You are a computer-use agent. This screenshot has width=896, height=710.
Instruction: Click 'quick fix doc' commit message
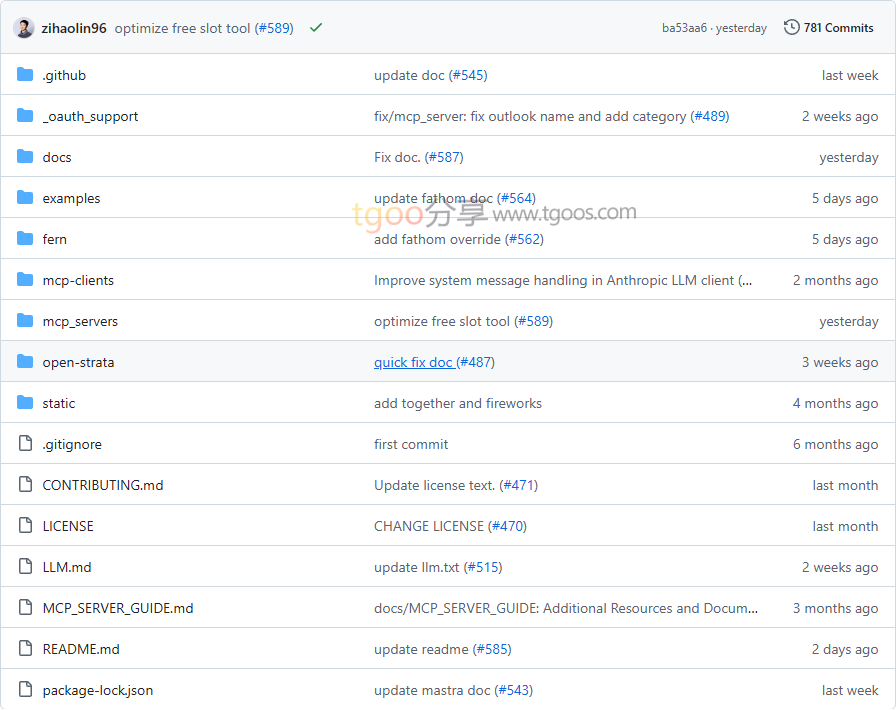pos(414,362)
